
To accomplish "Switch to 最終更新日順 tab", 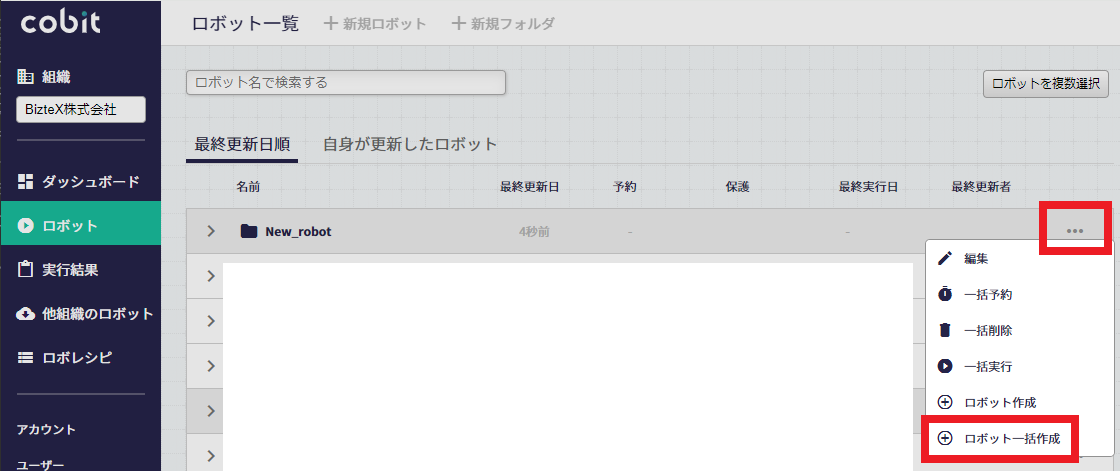I will click(x=242, y=144).
